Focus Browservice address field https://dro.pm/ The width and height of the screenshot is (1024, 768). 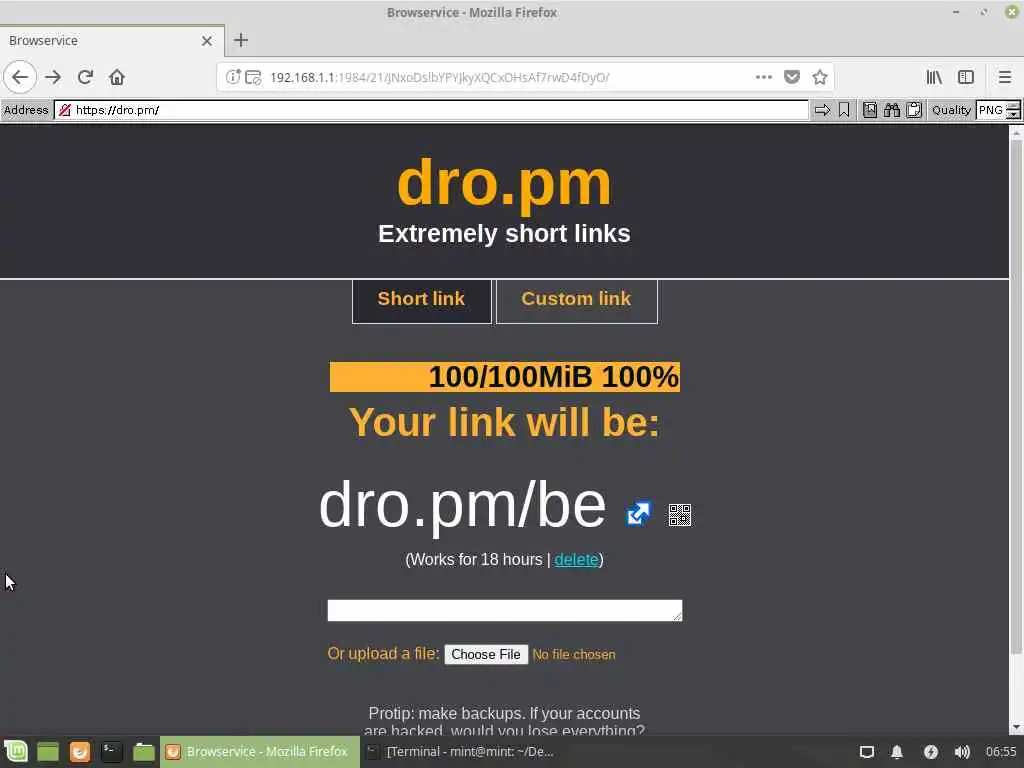click(431, 110)
